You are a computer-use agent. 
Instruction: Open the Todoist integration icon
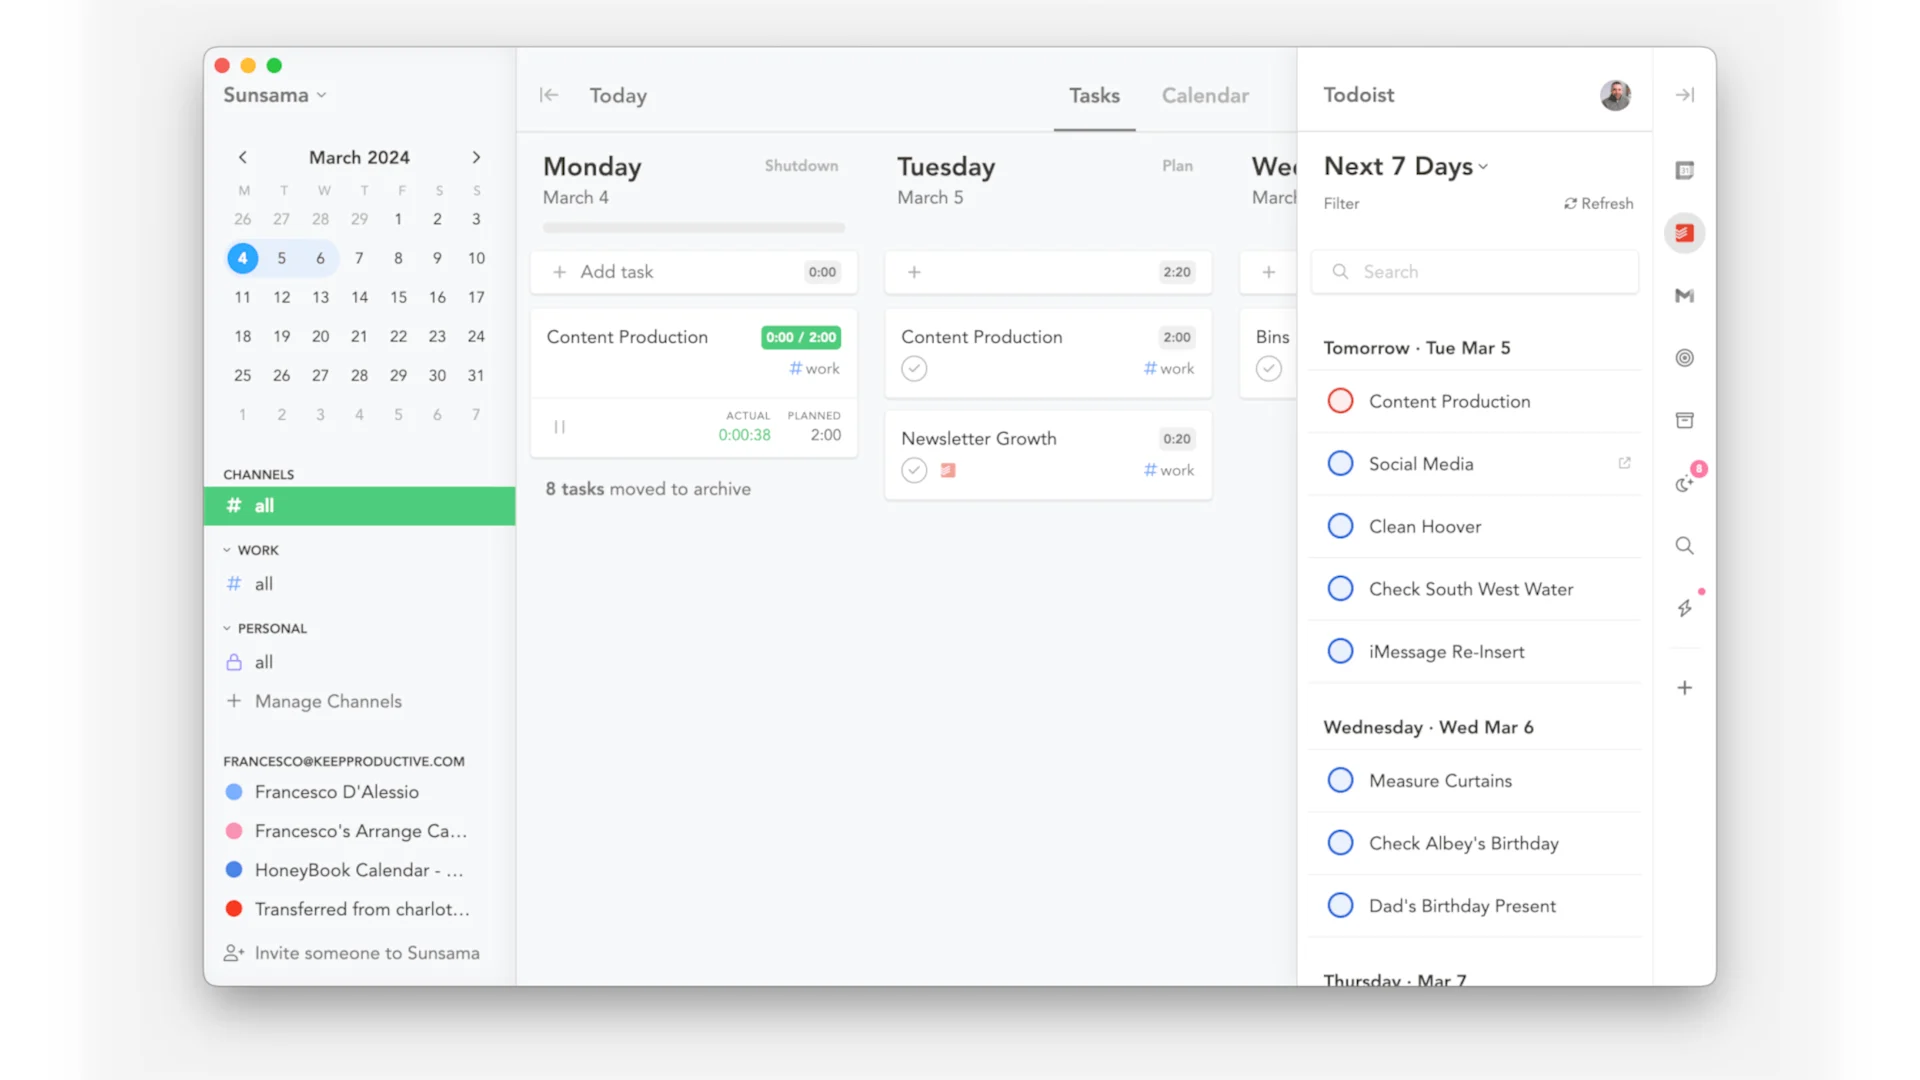tap(1685, 232)
